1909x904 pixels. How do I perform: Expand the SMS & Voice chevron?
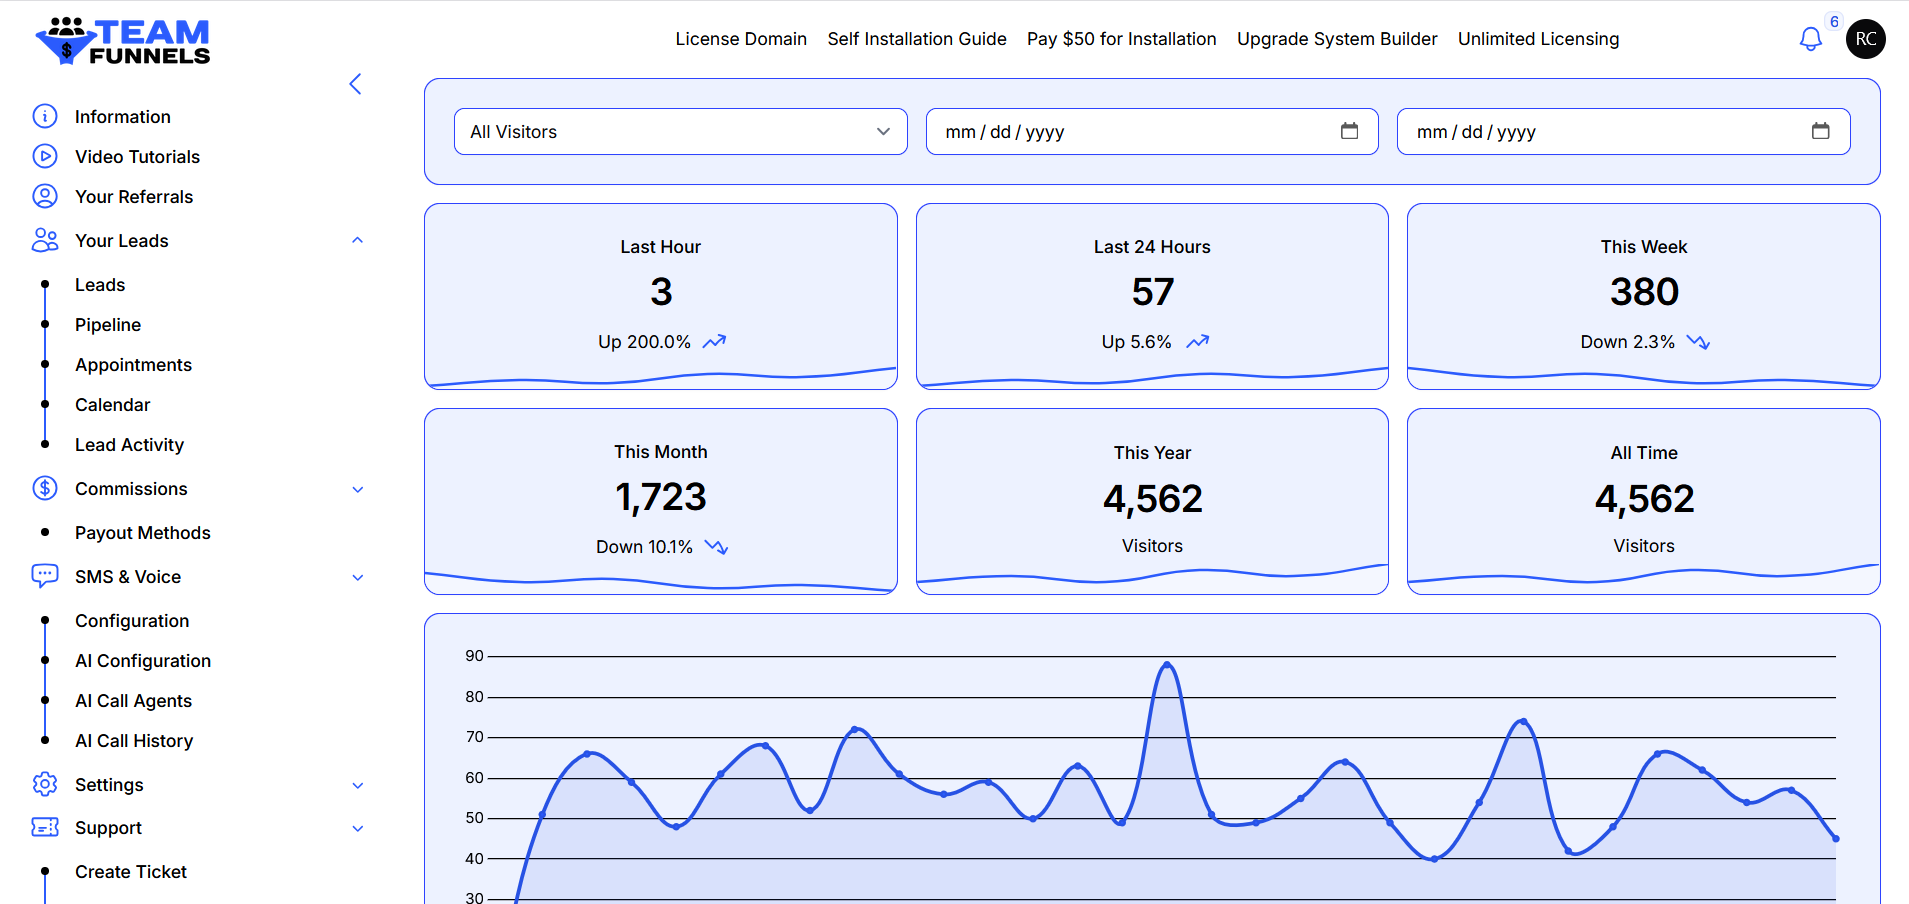pos(358,577)
